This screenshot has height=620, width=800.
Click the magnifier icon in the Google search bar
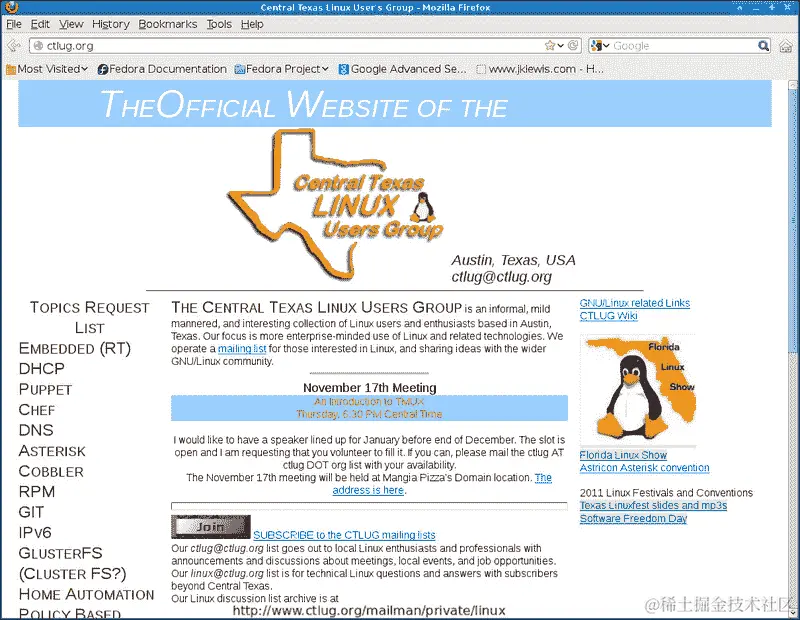click(x=763, y=46)
